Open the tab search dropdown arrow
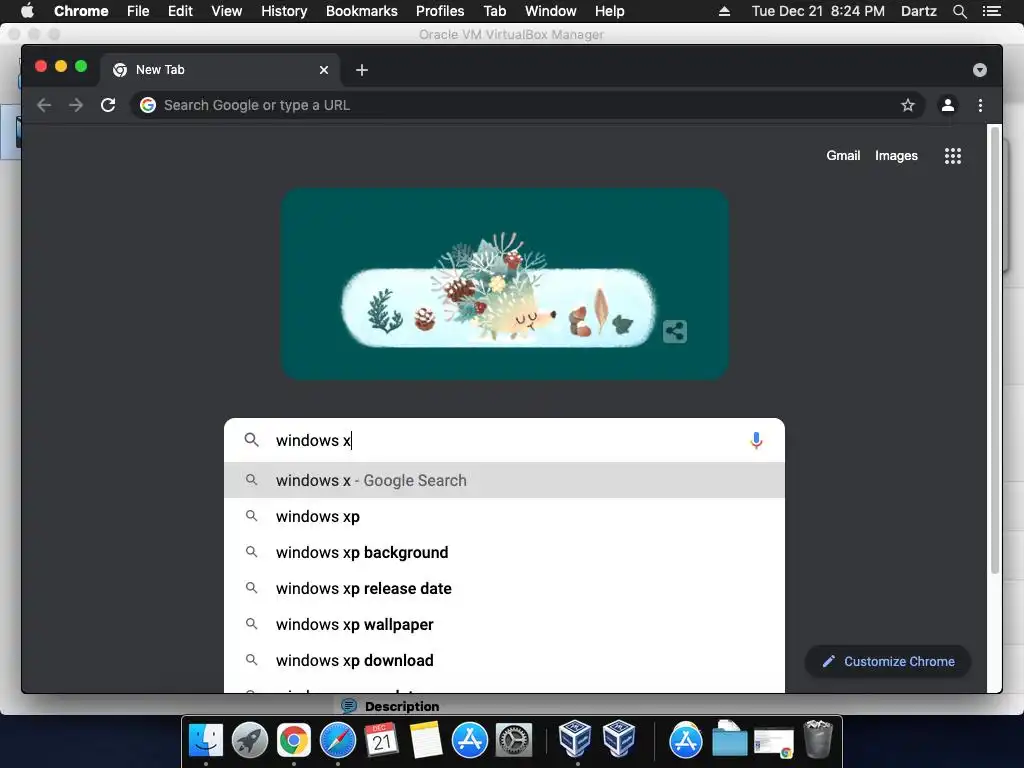 point(980,70)
